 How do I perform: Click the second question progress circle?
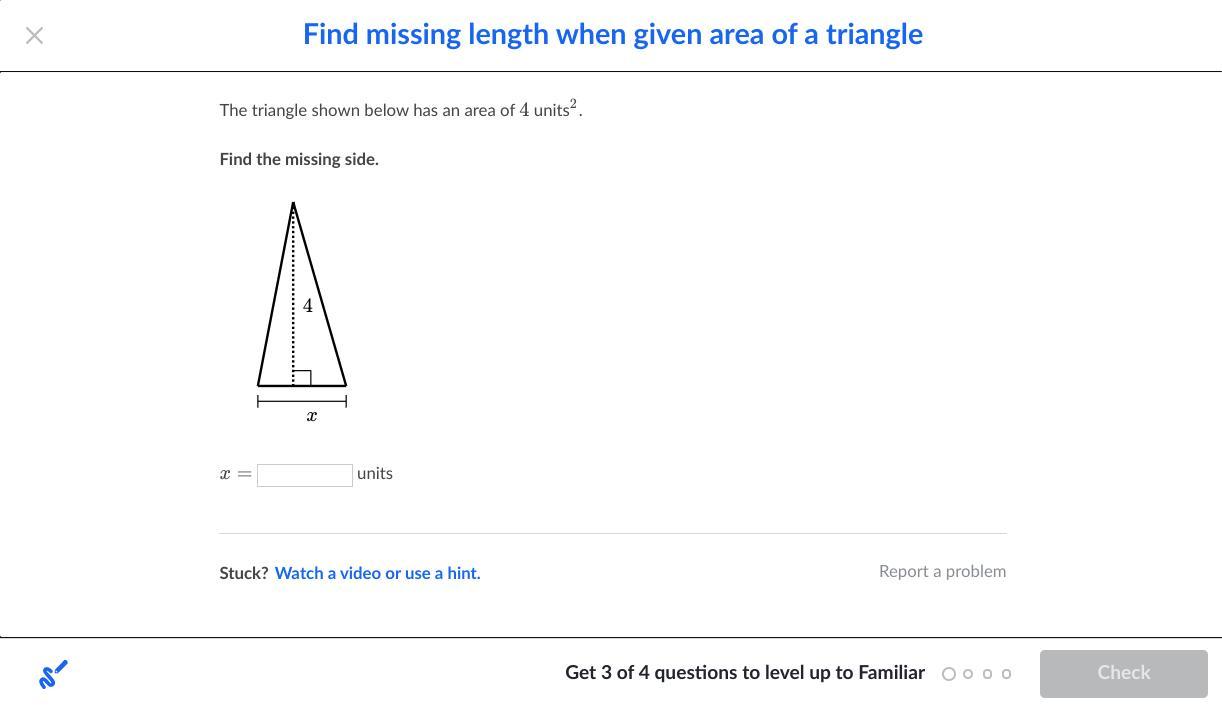pyautogui.click(x=968, y=674)
